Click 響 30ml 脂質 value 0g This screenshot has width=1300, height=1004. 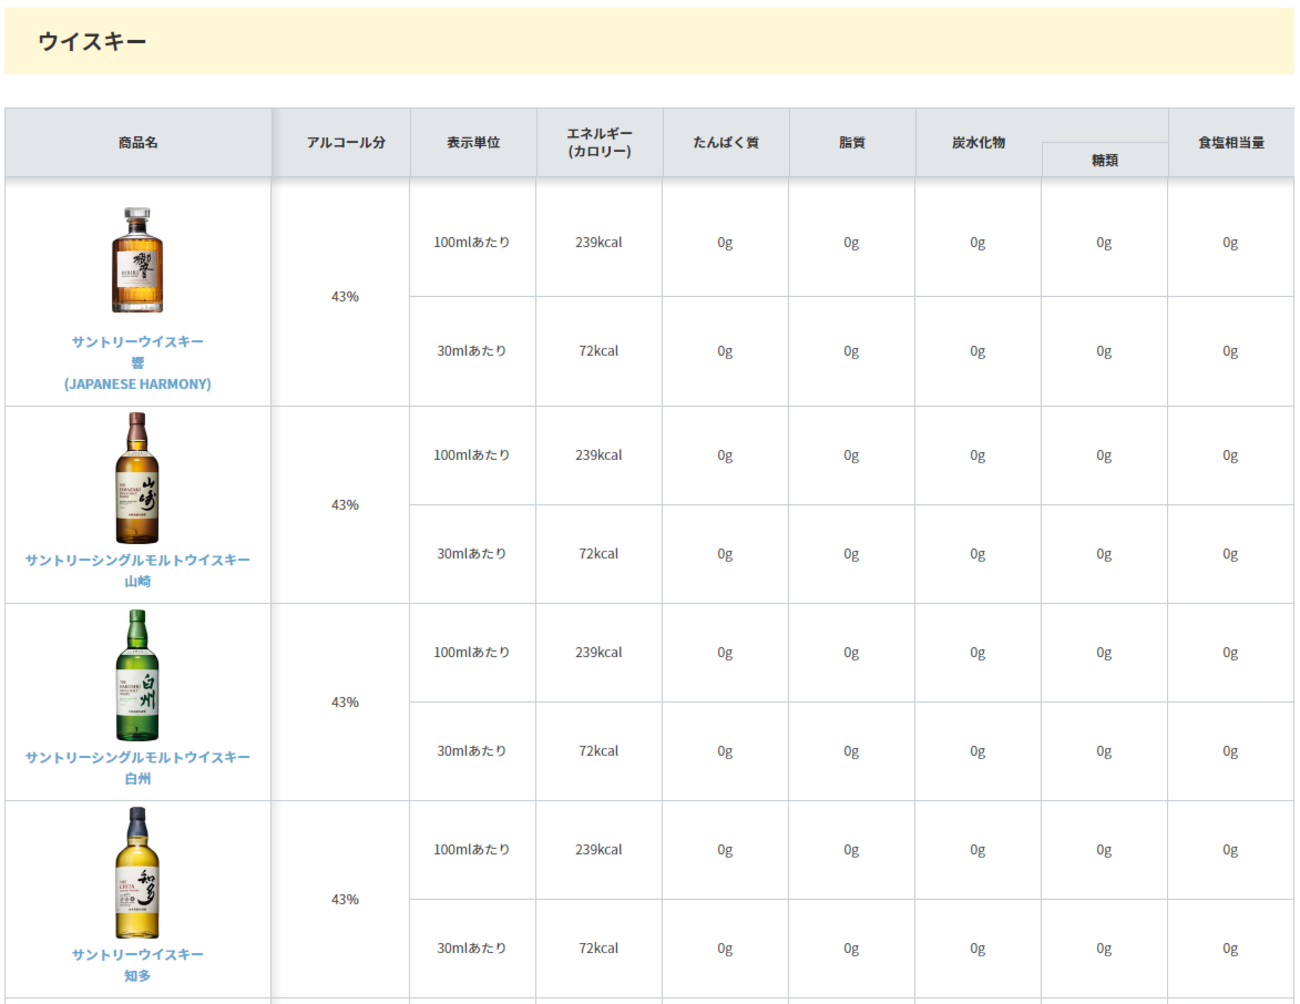(x=851, y=352)
